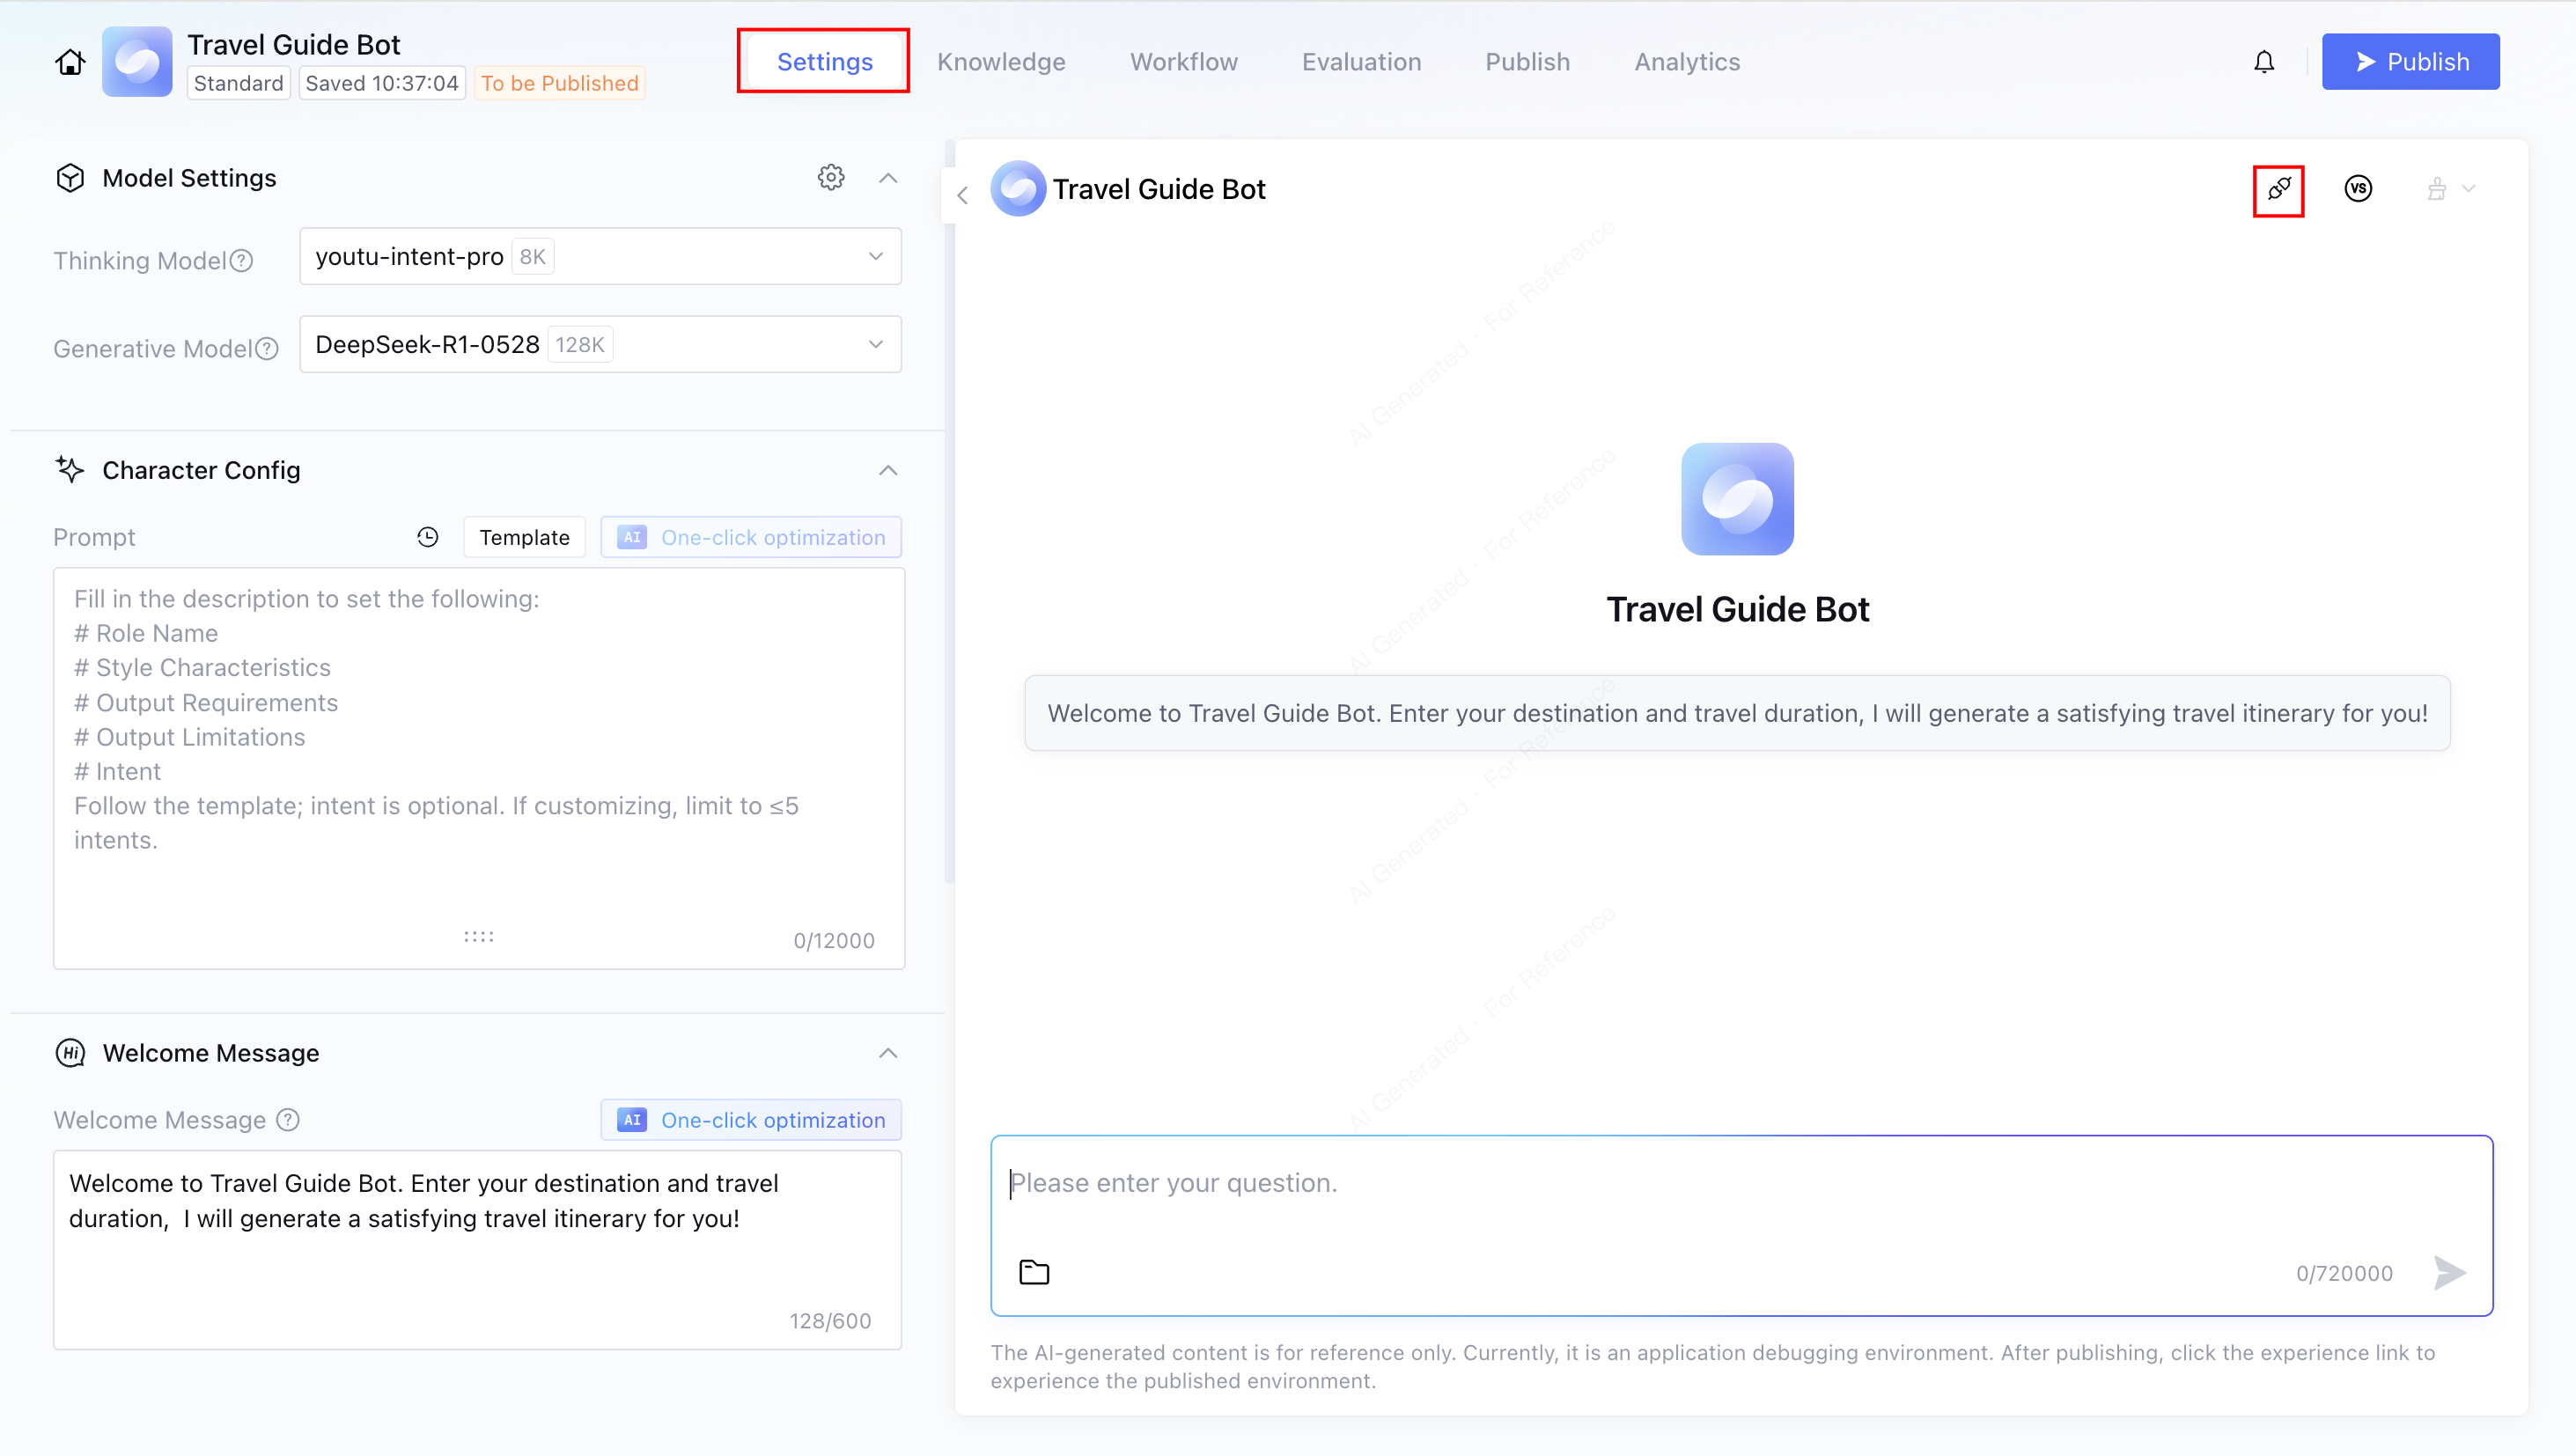2576x1456 pixels.
Task: Open the Generative Model dropdown
Action: (x=600, y=345)
